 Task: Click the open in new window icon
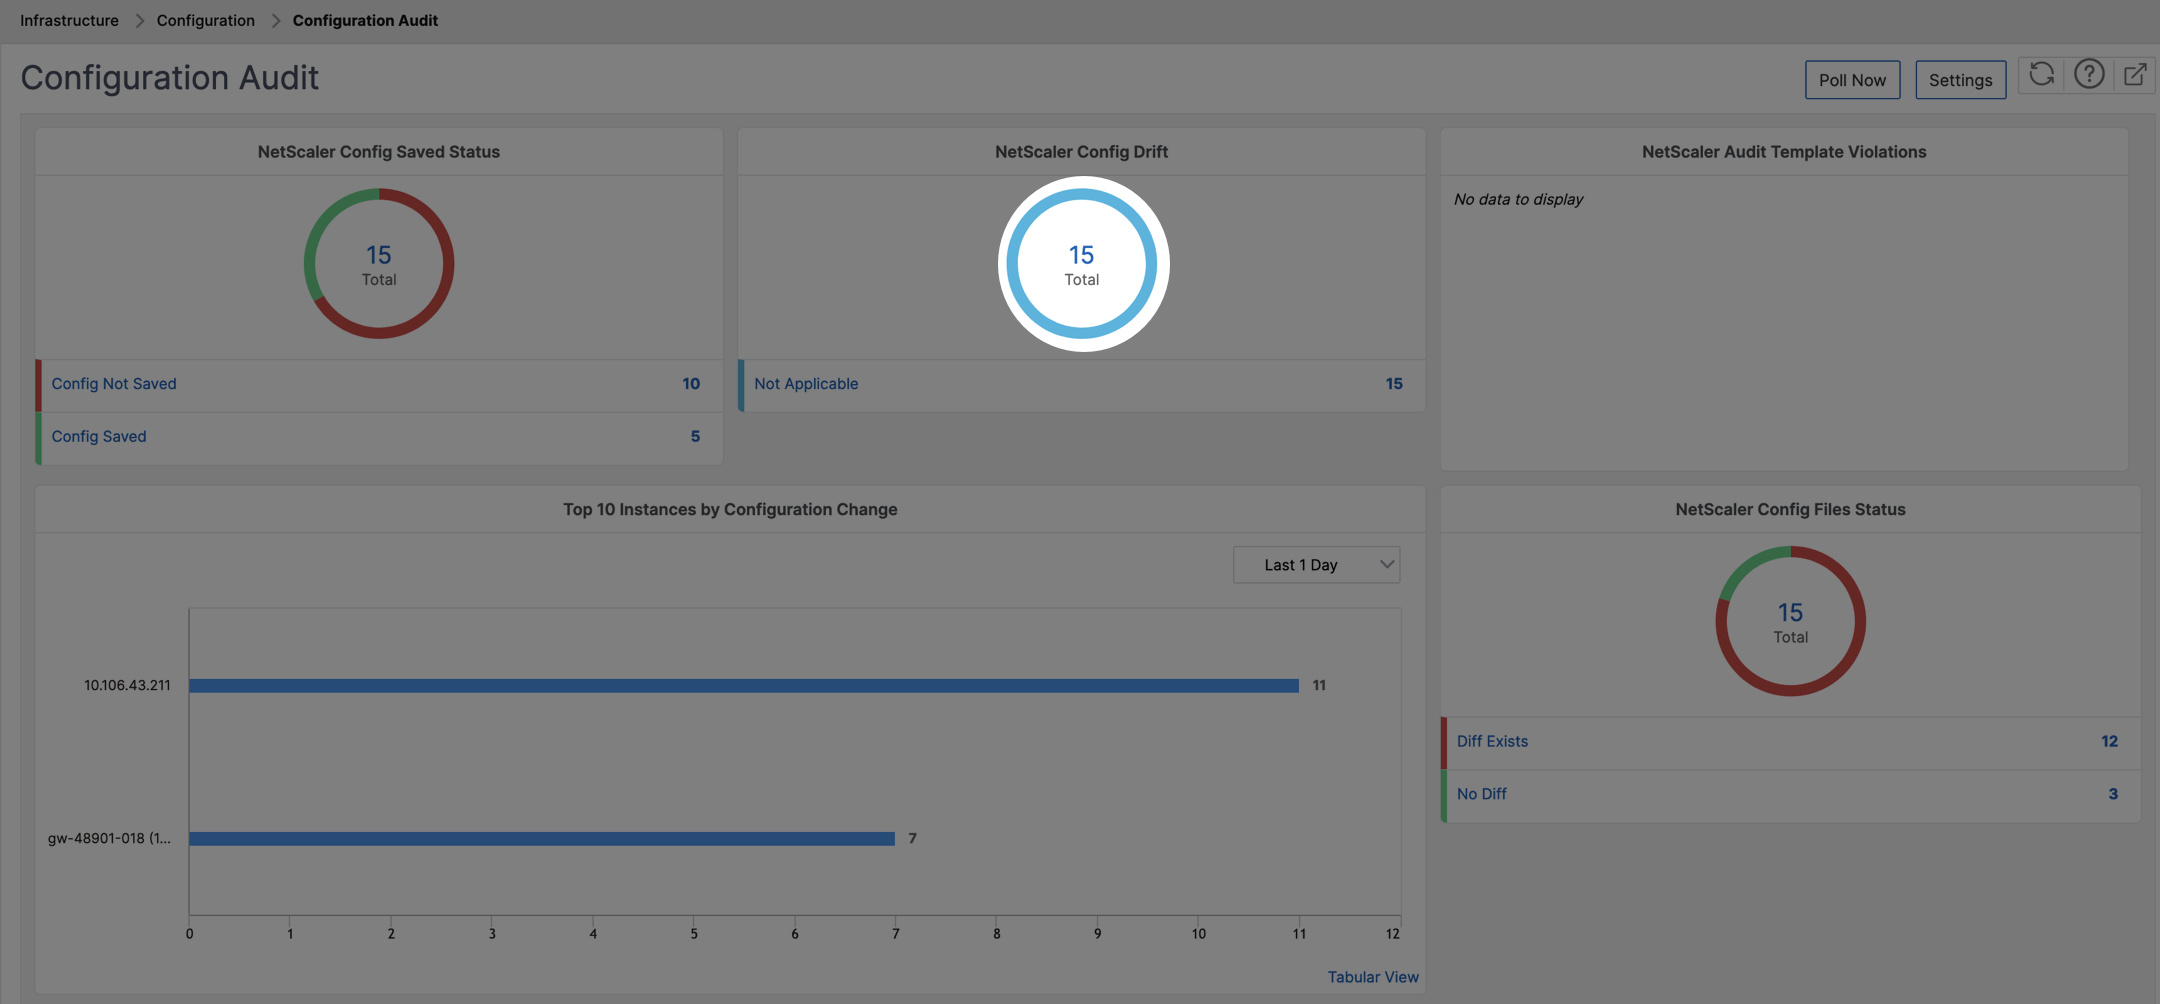[2135, 75]
